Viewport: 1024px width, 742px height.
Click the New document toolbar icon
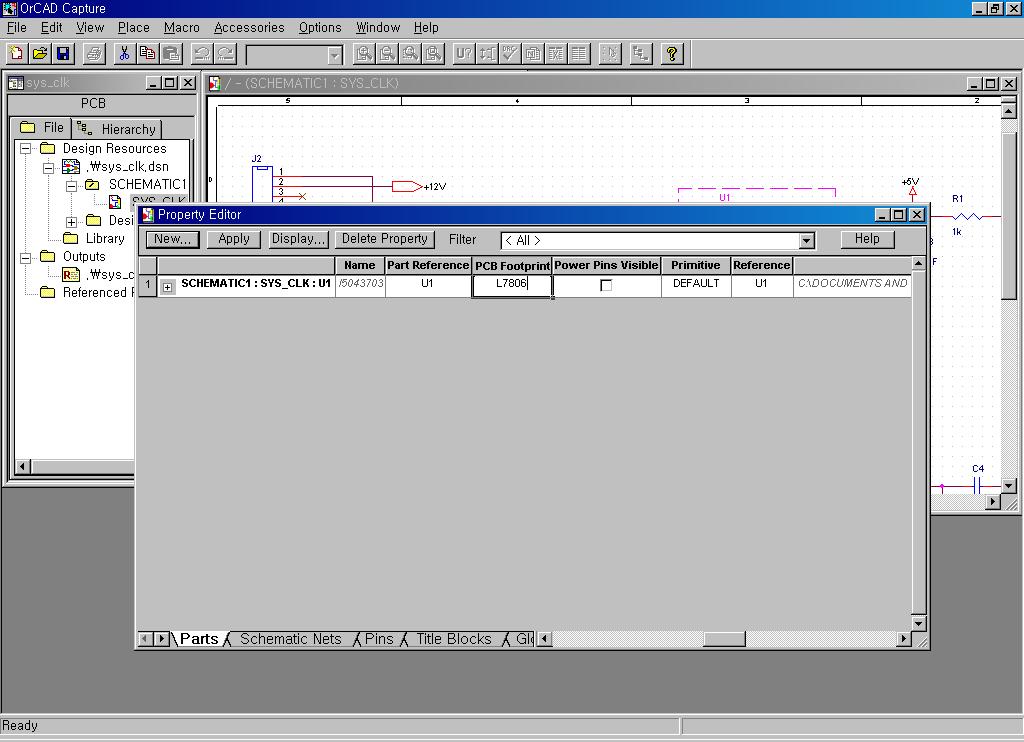click(x=16, y=54)
